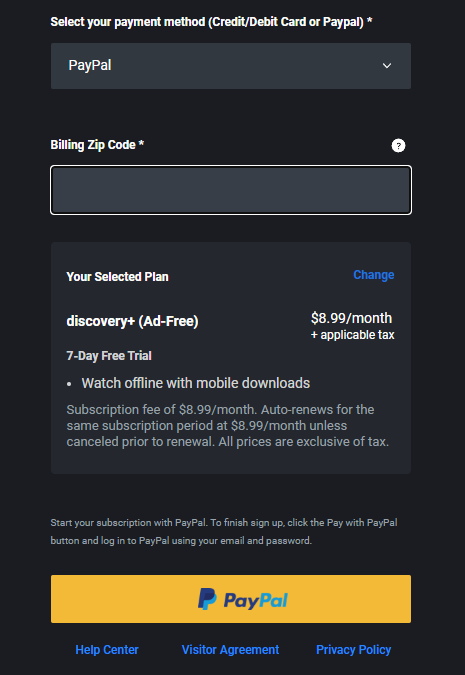Focus the Billing Zip Code input field
This screenshot has width=465, height=675.
click(231, 190)
